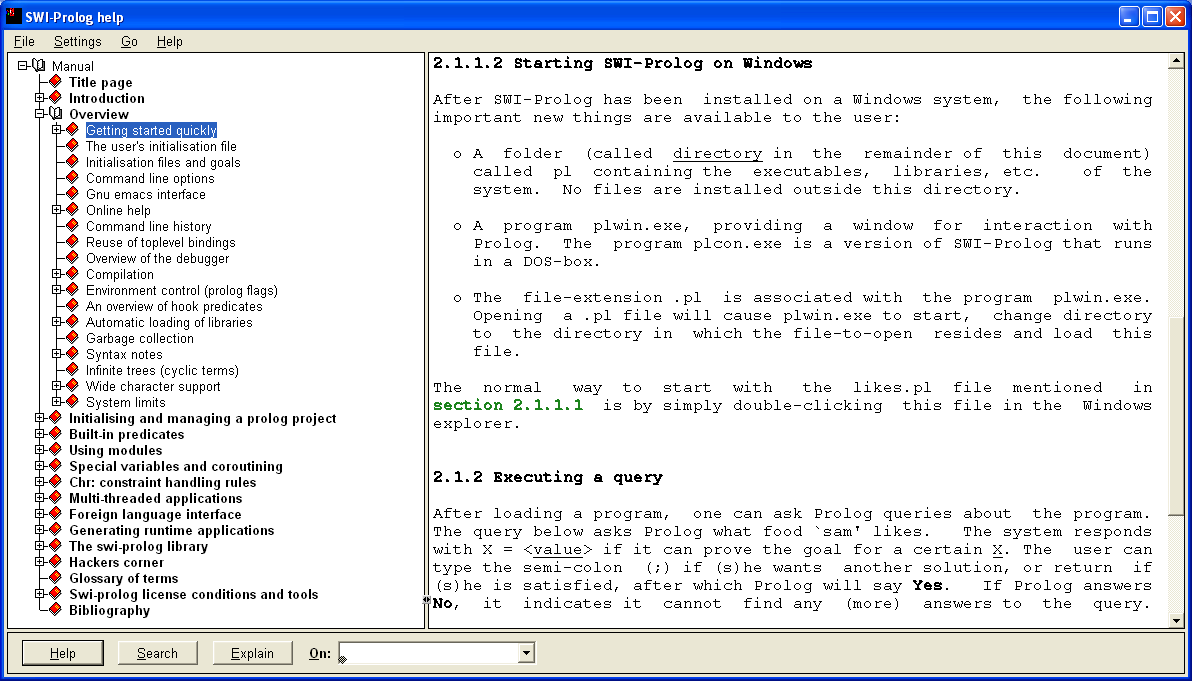1192x681 pixels.
Task: Open the On: combo box dropdown arrow
Action: click(526, 653)
